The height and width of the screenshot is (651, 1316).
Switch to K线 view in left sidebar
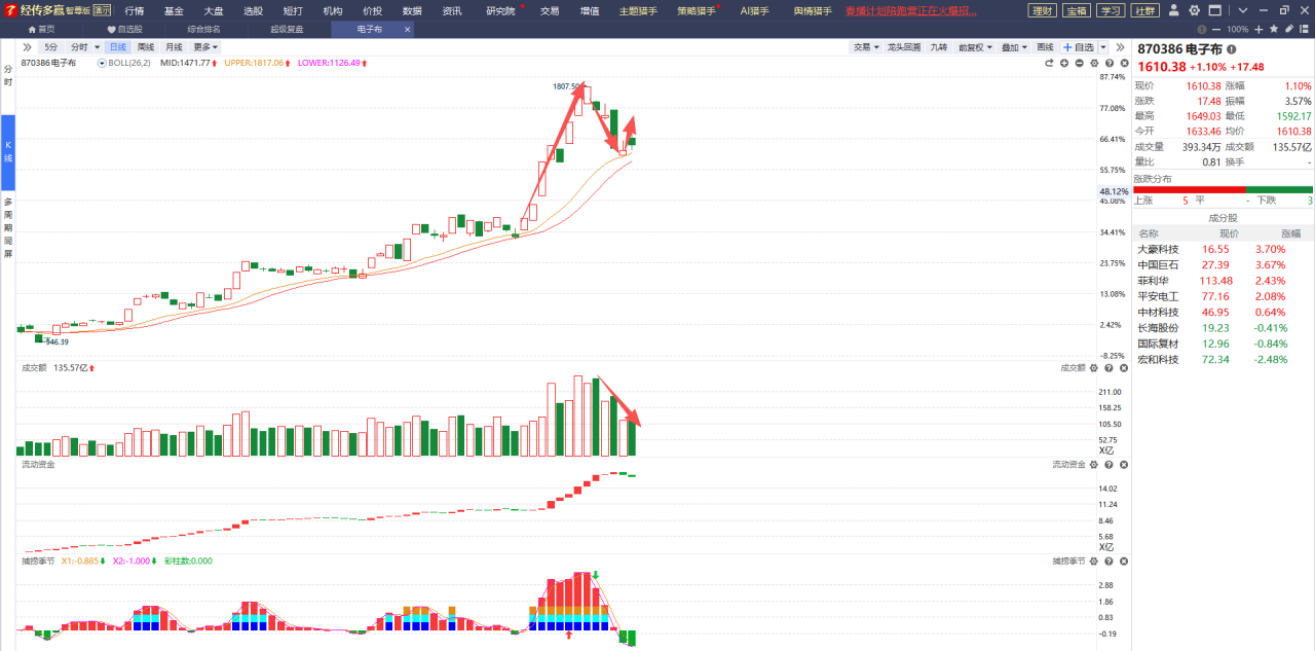pos(8,152)
